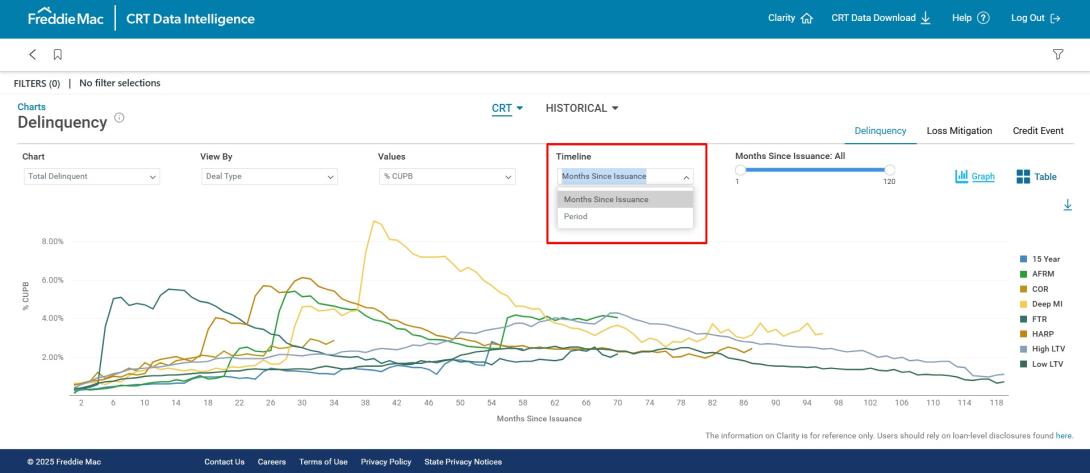Viewport: 1090px width, 473px height.
Task: Click the right handle of Months Since Issuance slider
Action: tap(889, 169)
